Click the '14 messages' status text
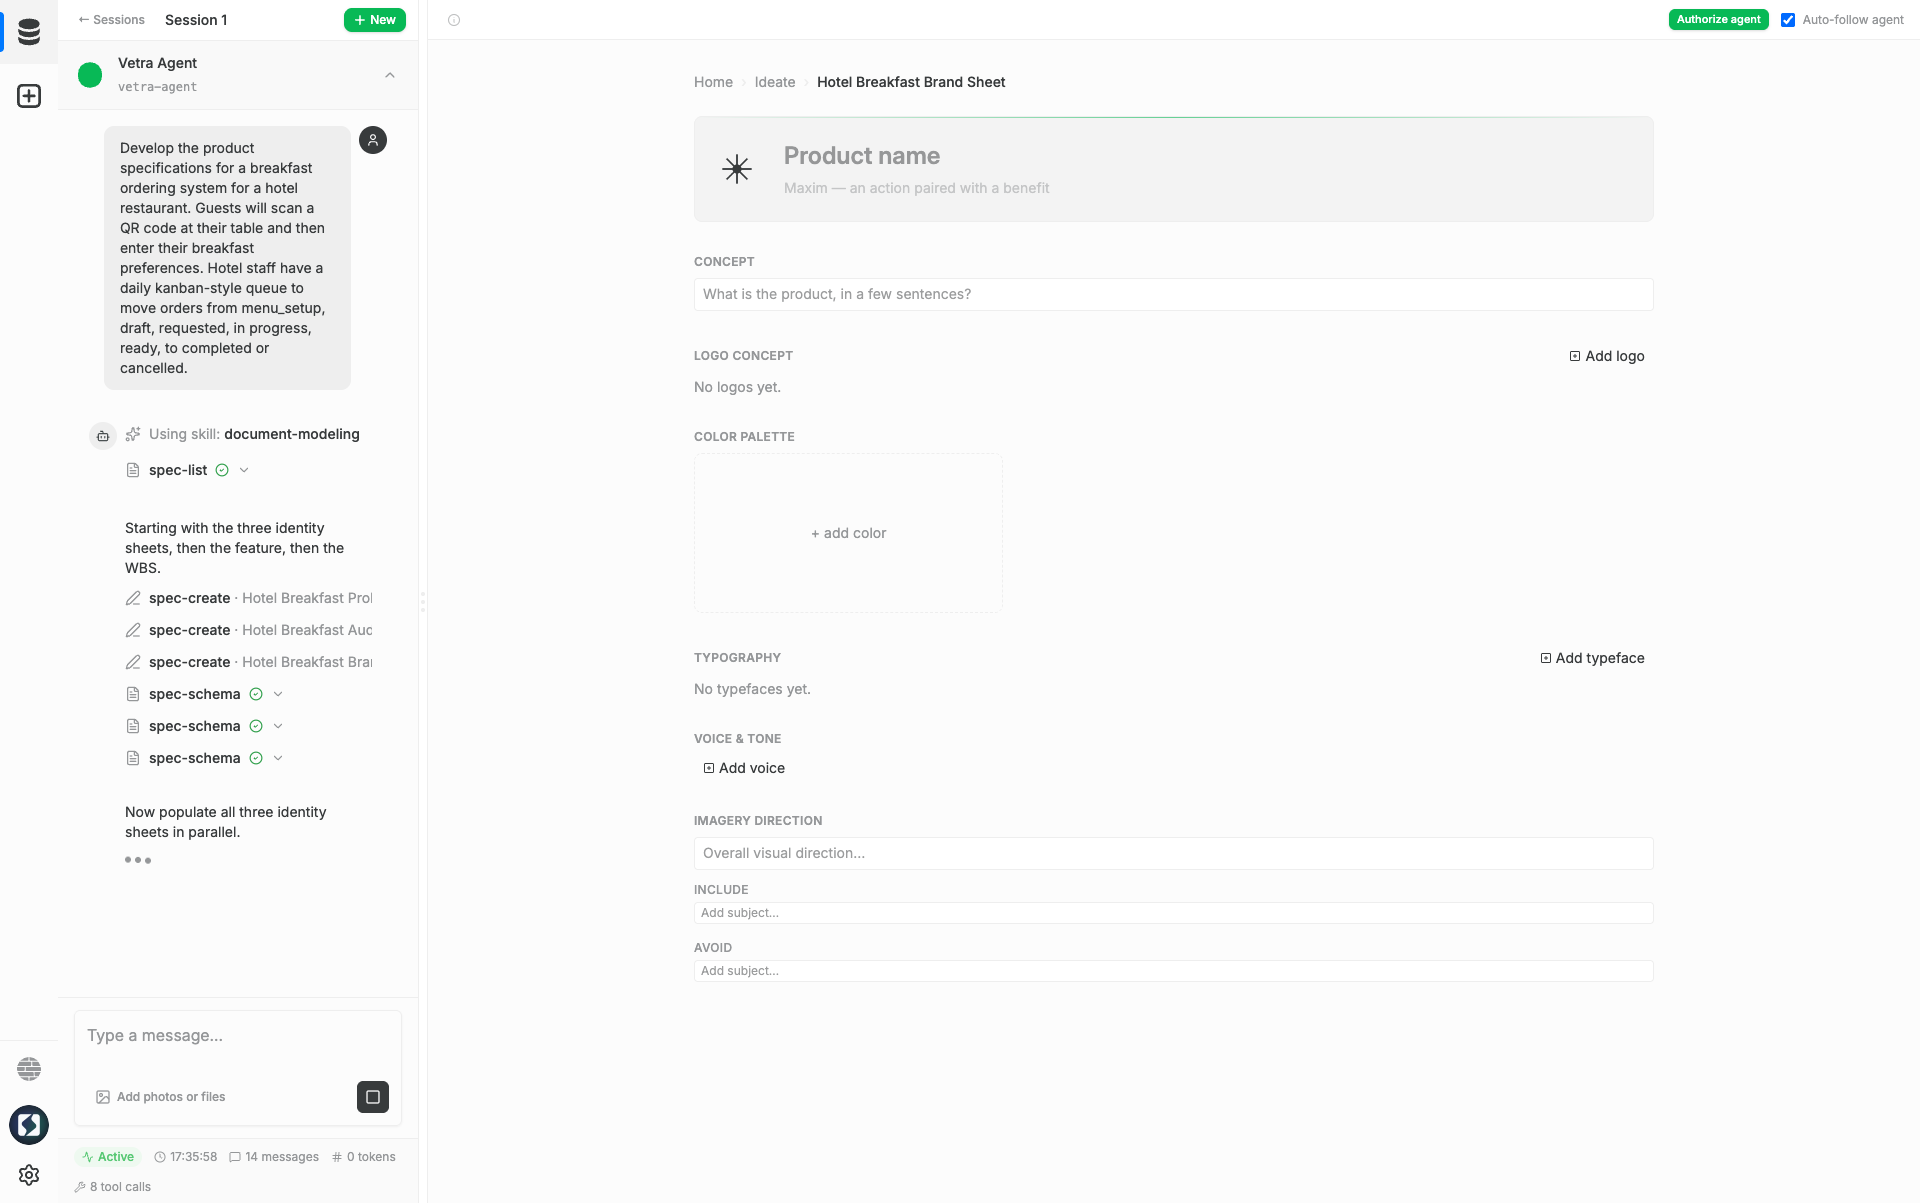1920x1203 pixels. point(282,1157)
